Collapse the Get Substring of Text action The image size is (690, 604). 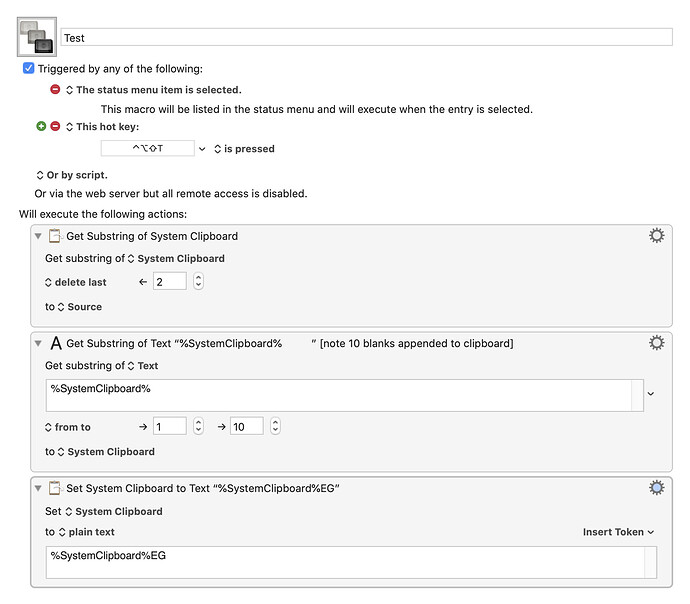pyautogui.click(x=39, y=343)
